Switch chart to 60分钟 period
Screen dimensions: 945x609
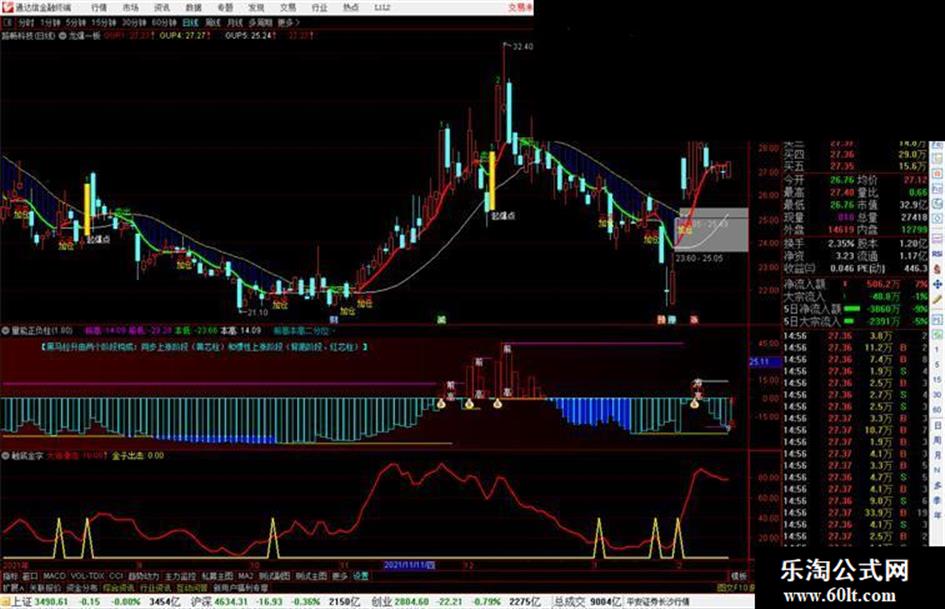click(164, 23)
